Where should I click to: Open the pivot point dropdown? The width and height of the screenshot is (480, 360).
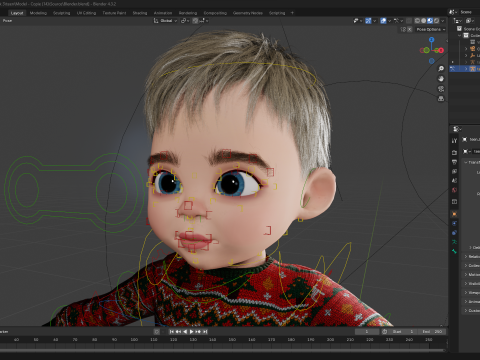pos(185,21)
